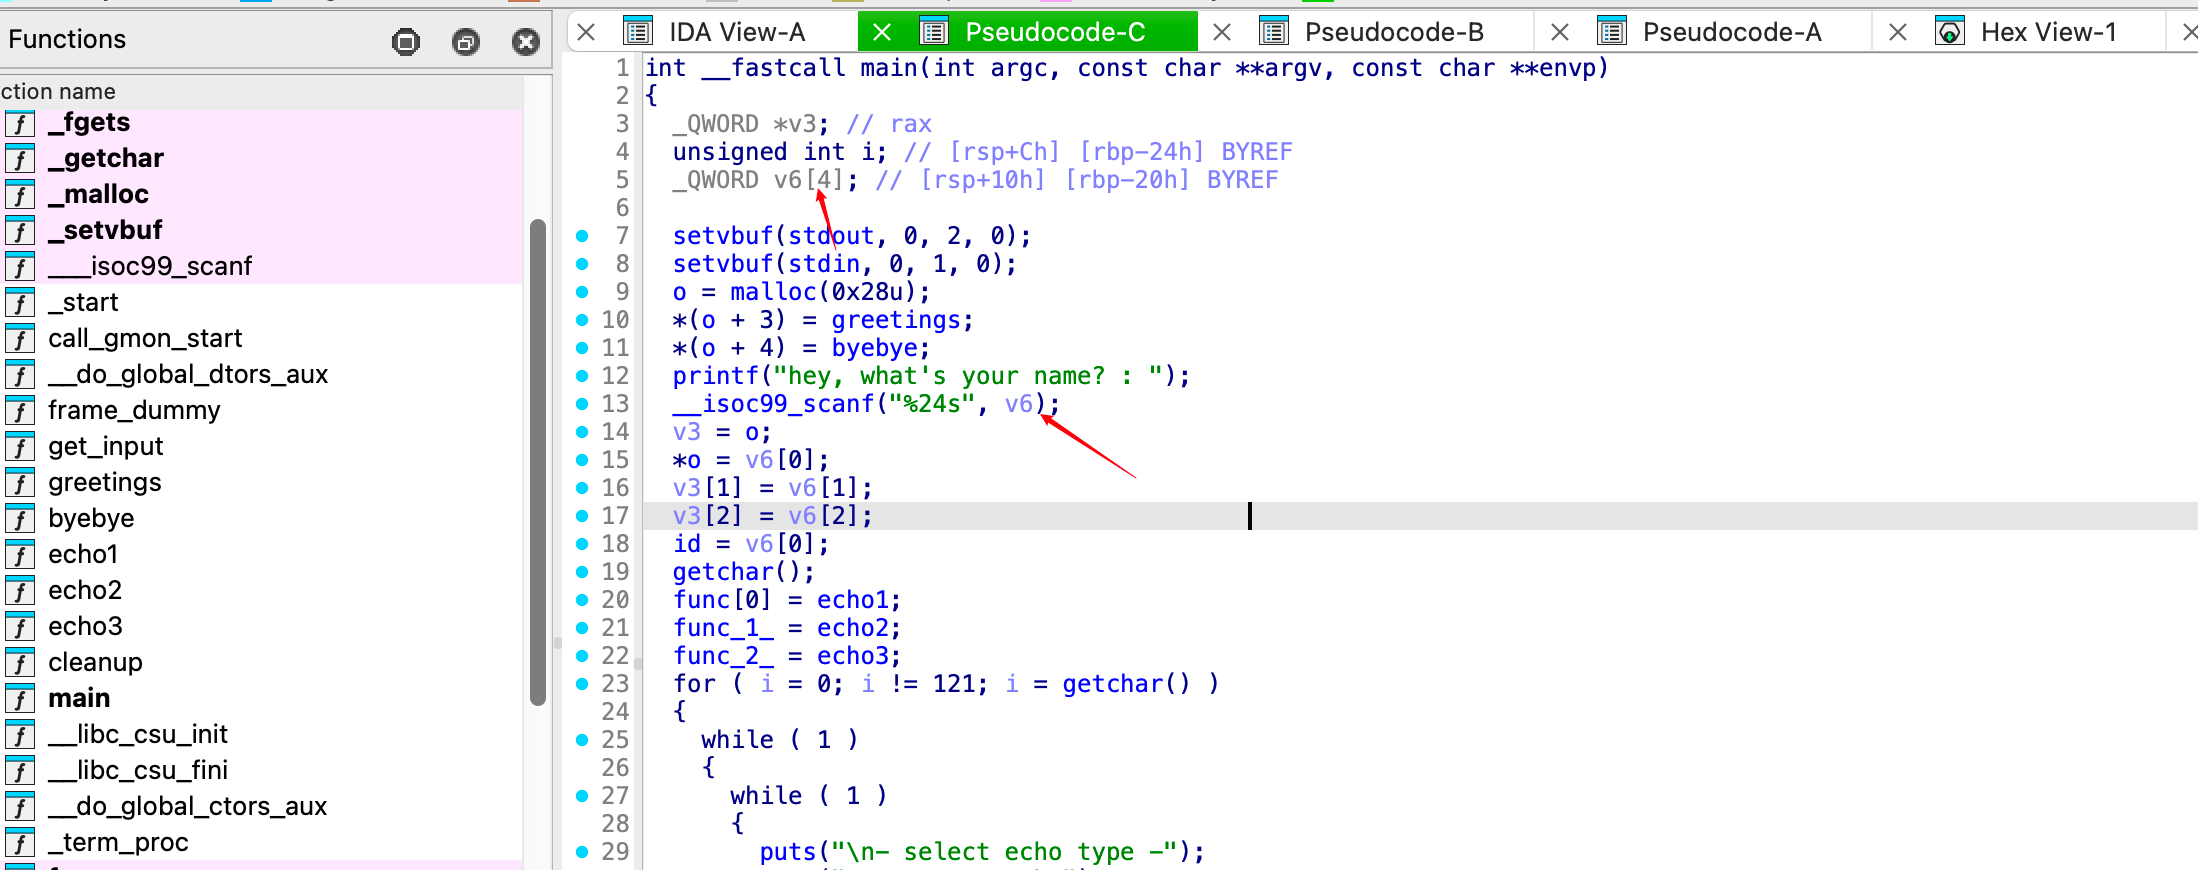Switch to the Pseudocode-A tab

(x=1731, y=32)
